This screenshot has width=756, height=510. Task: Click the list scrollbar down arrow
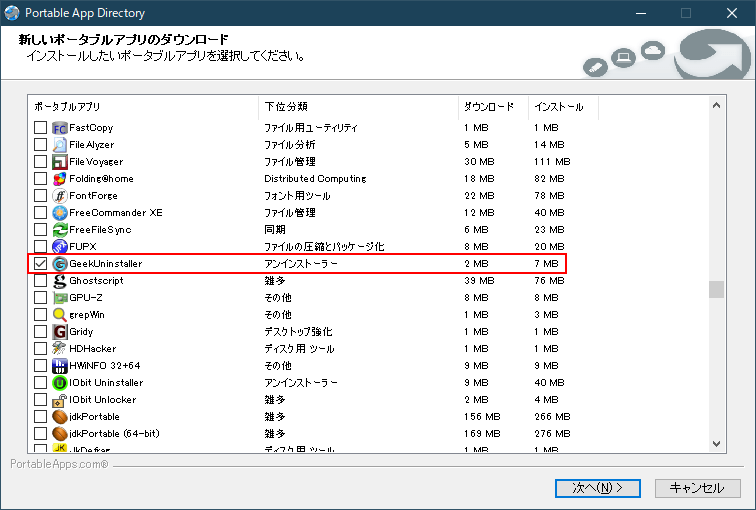point(716,444)
